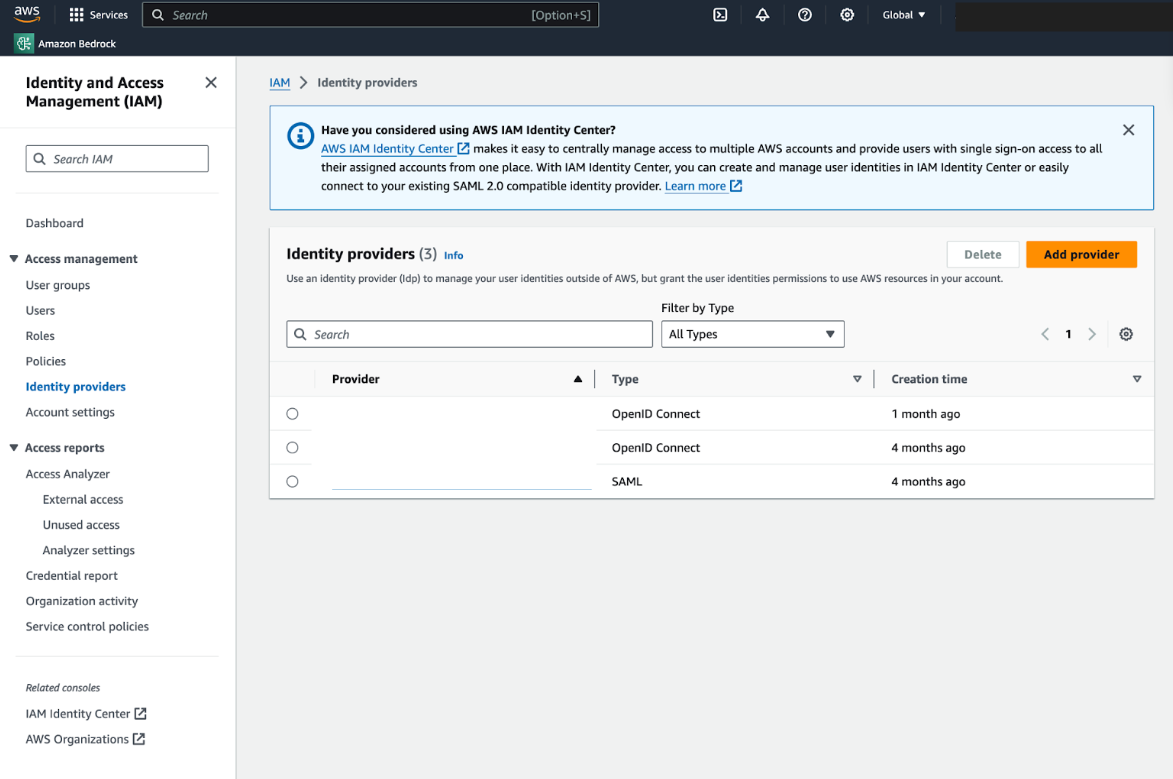Click the top console Search field
The image size is (1173, 779).
370,15
